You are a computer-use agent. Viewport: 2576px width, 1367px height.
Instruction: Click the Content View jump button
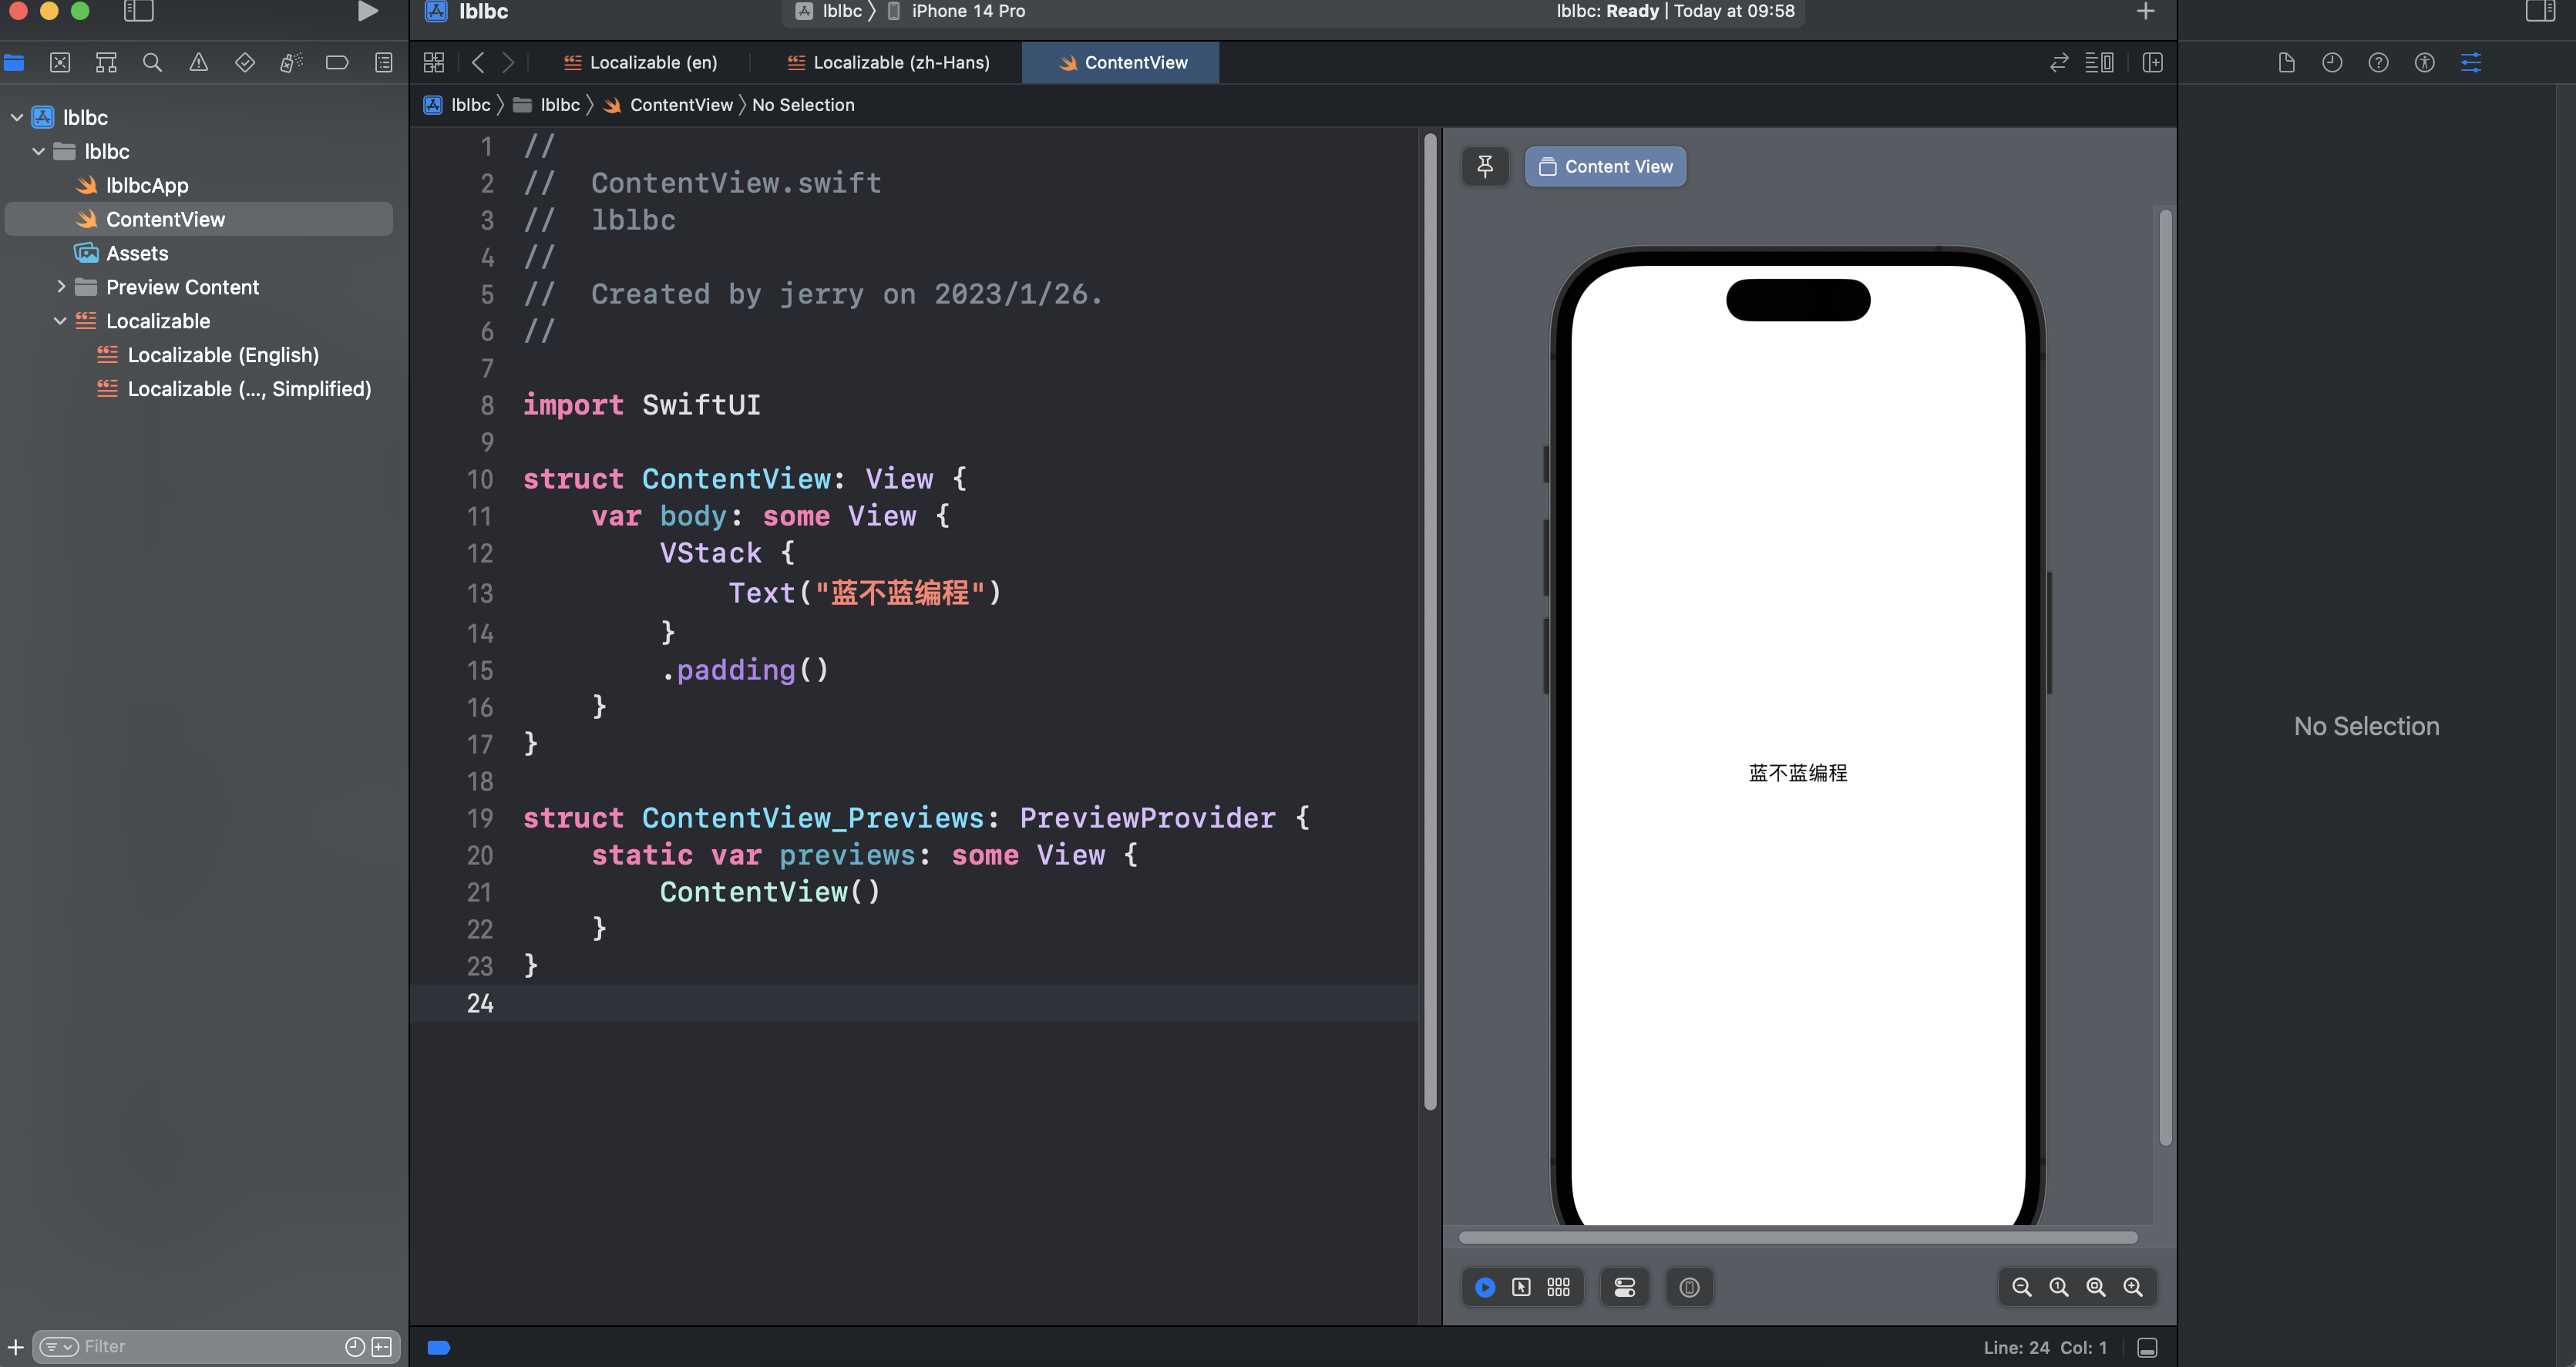pyautogui.click(x=1605, y=166)
